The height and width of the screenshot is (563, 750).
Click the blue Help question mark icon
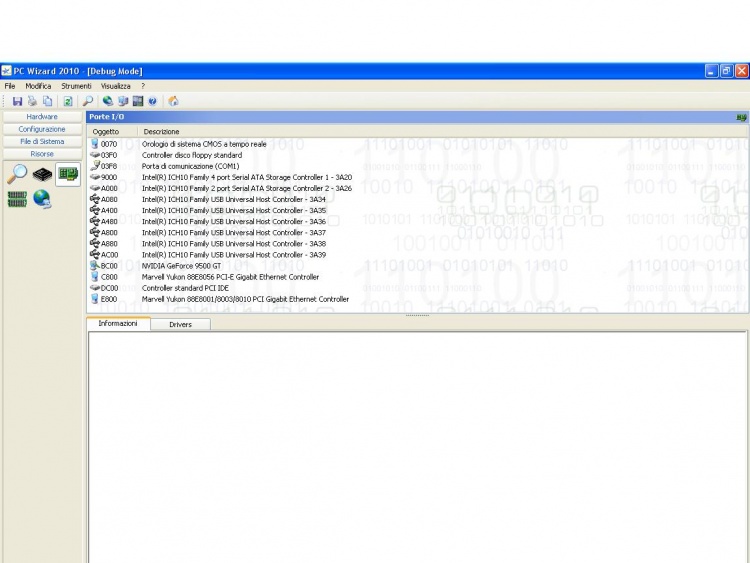click(x=152, y=101)
